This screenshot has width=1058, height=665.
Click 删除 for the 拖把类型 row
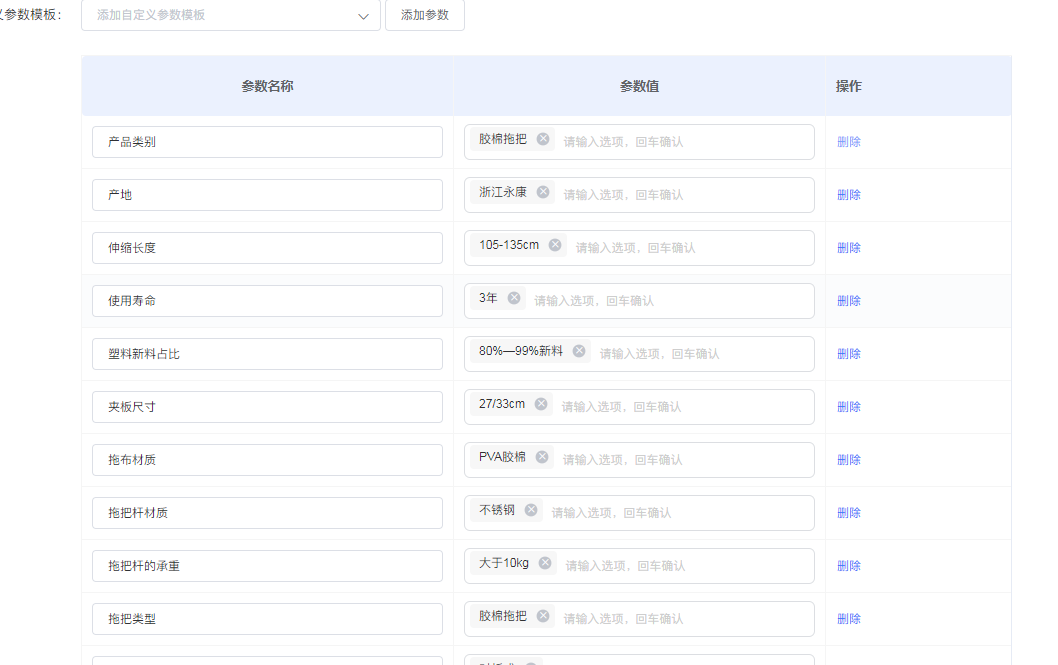click(848, 619)
